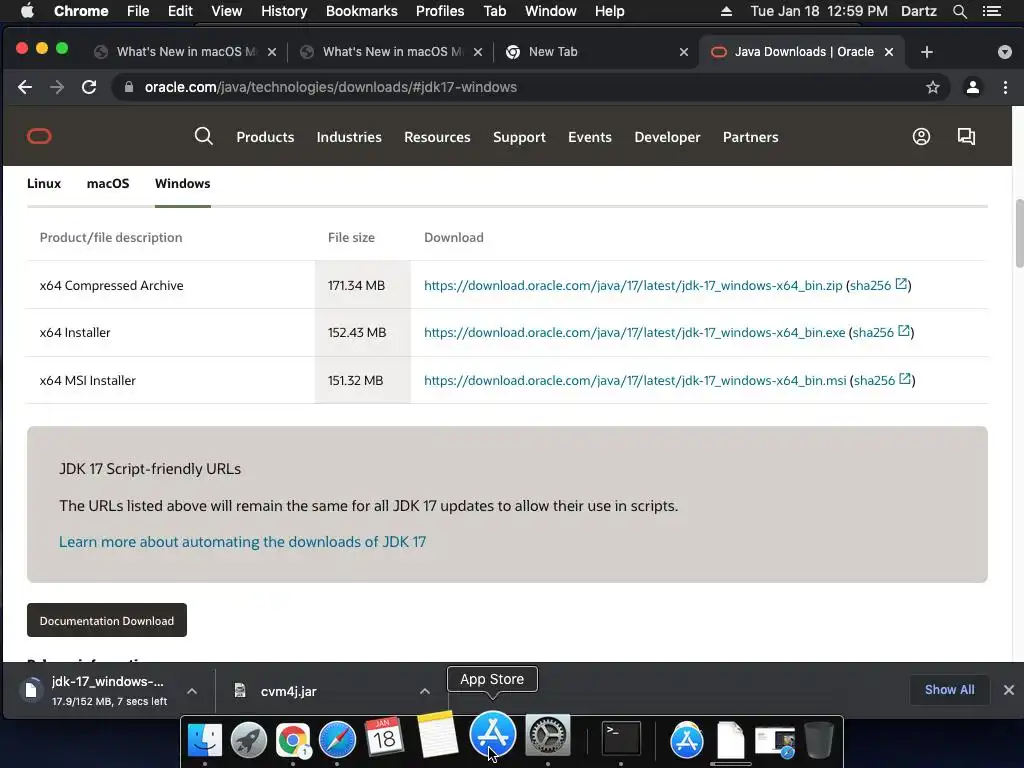Image resolution: width=1024 pixels, height=768 pixels.
Task: Open Safari from the dock
Action: 337,740
